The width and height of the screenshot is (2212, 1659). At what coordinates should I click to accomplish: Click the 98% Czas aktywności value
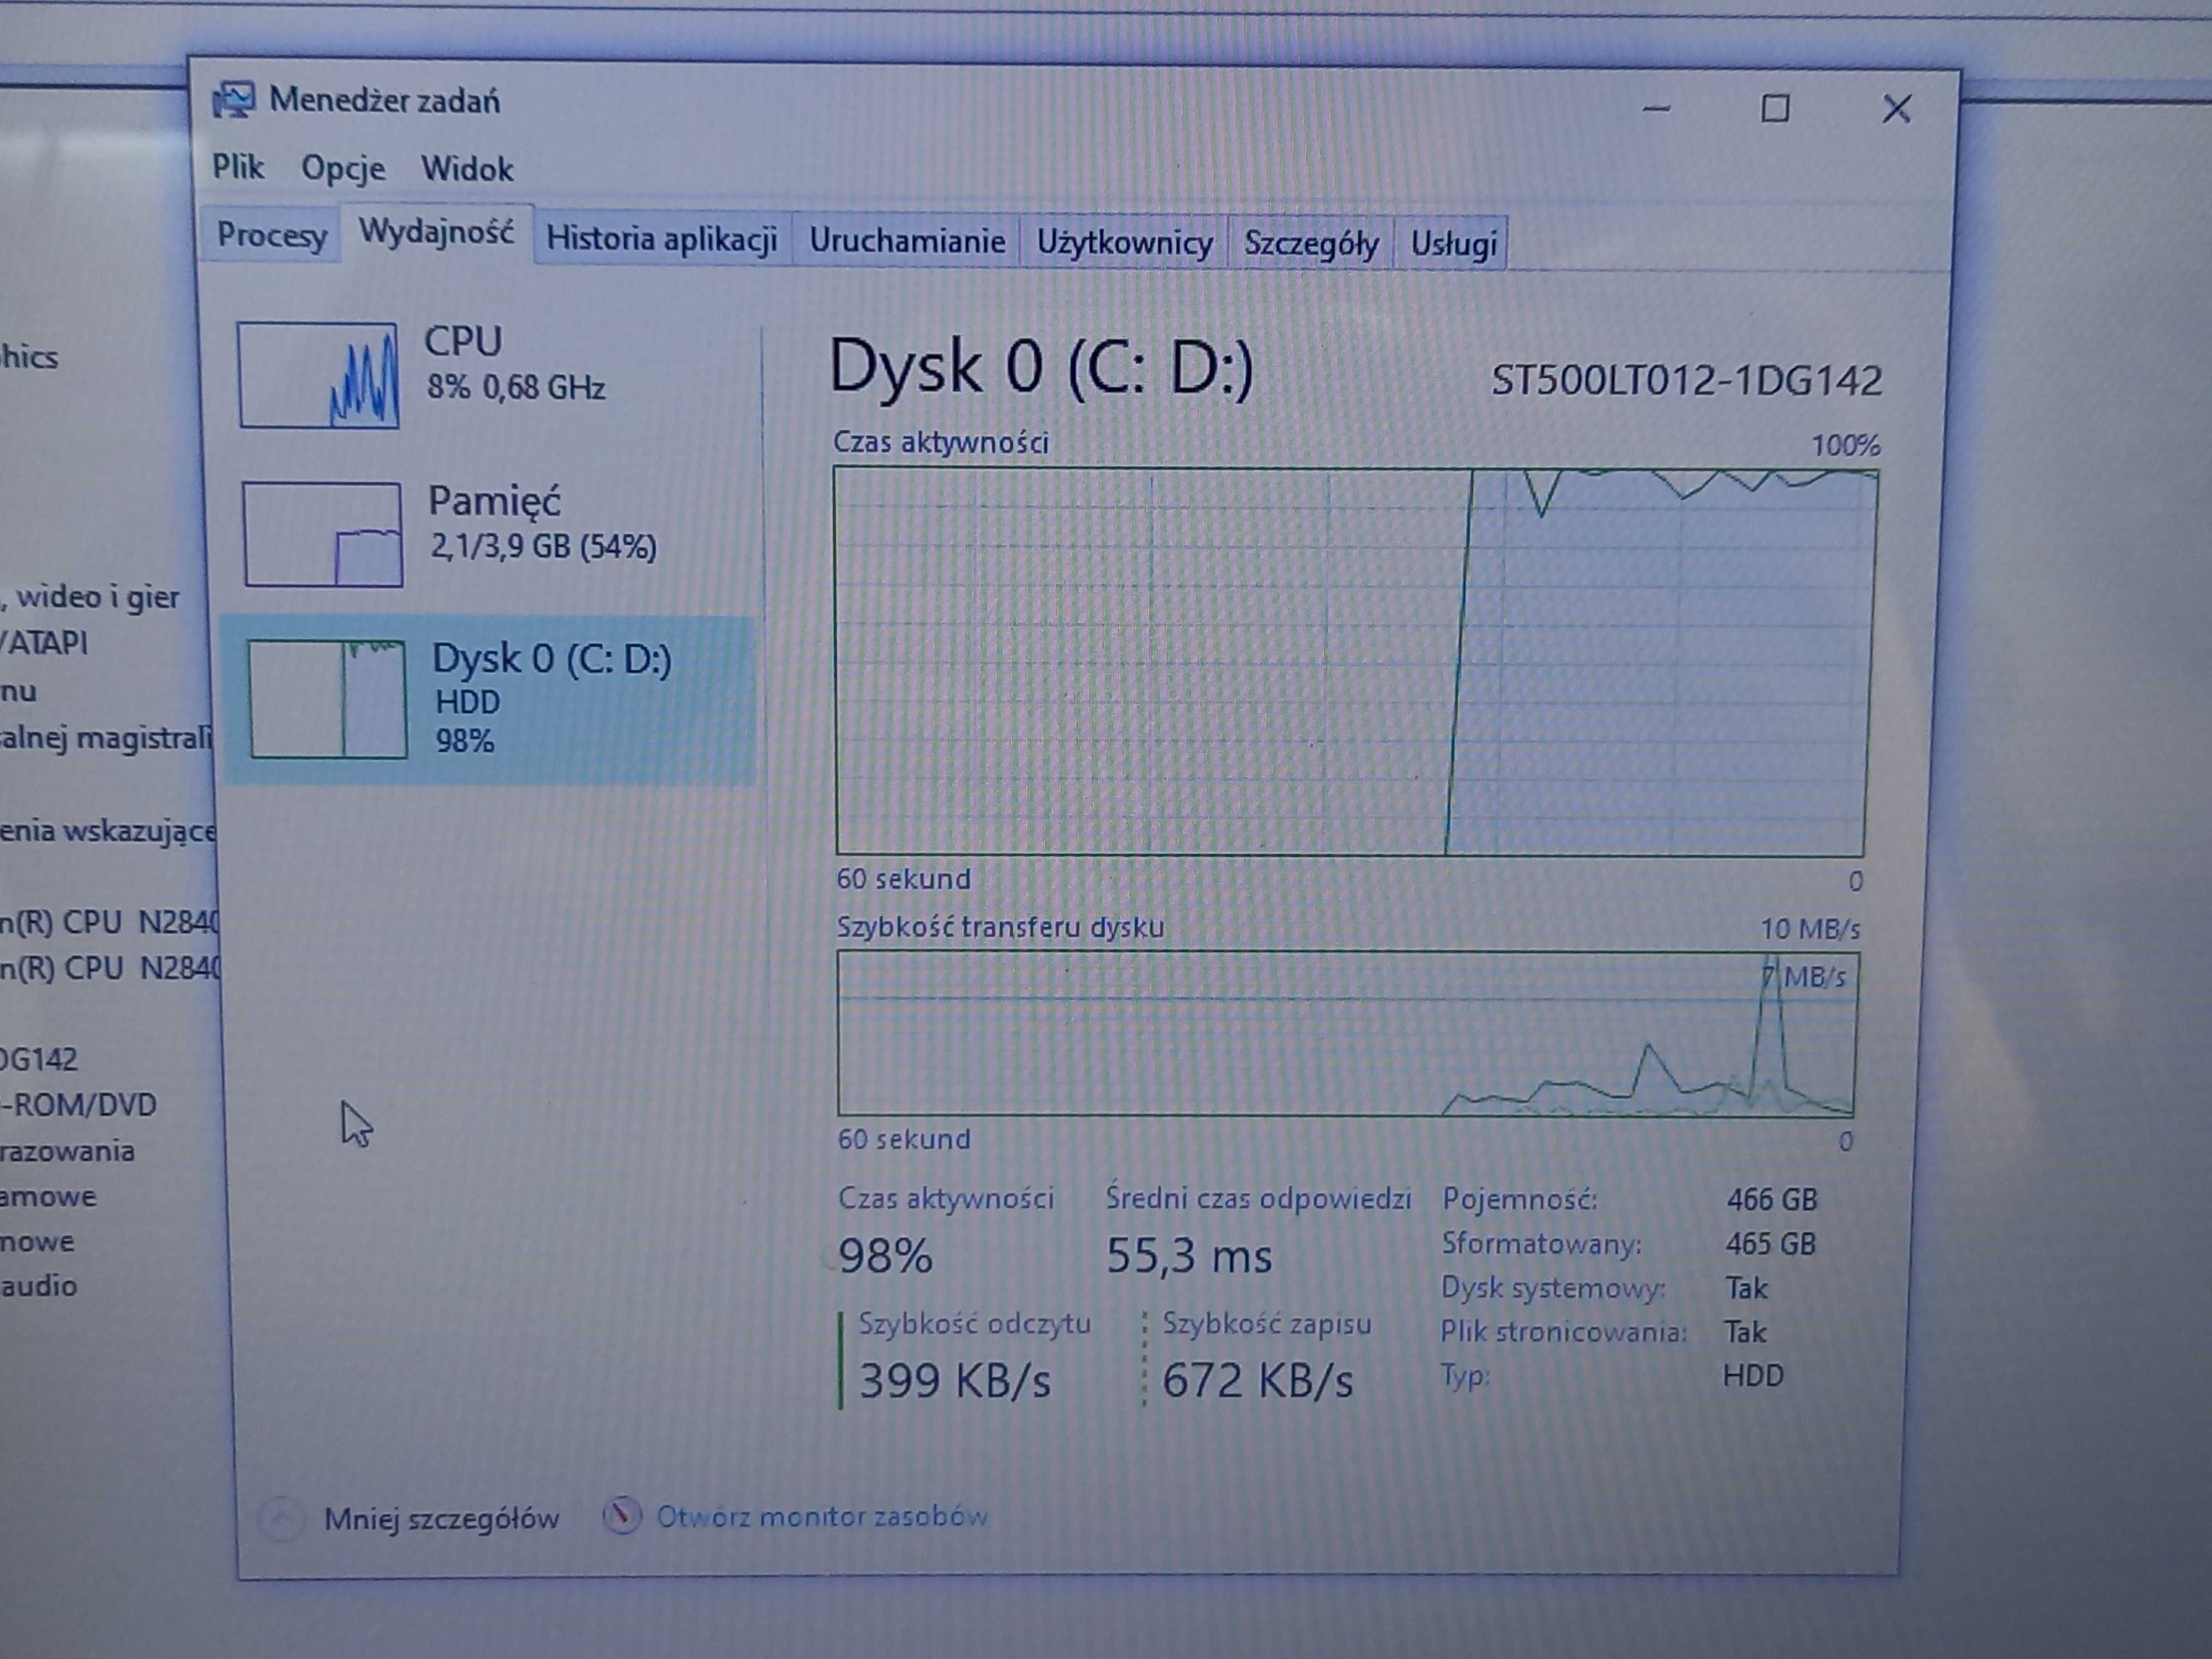click(886, 1256)
